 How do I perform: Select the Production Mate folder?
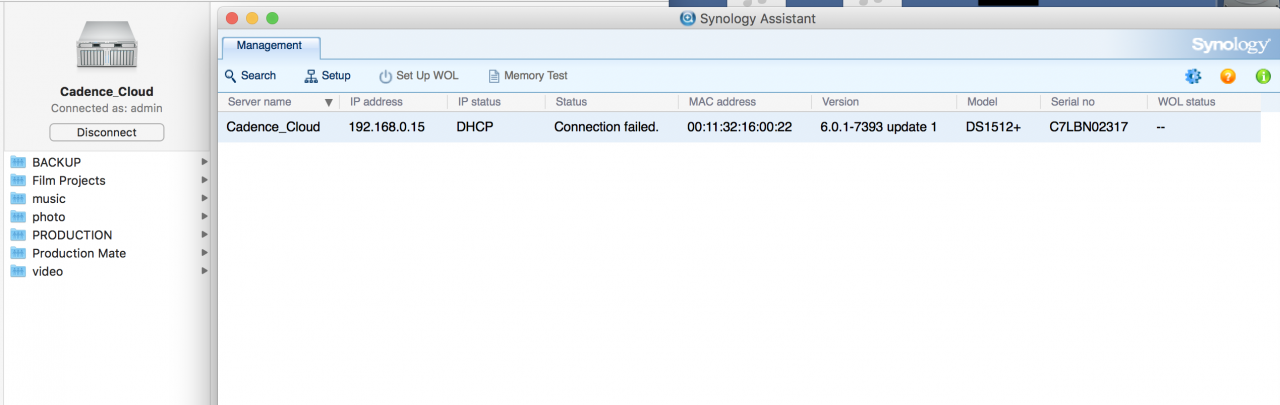coord(78,253)
